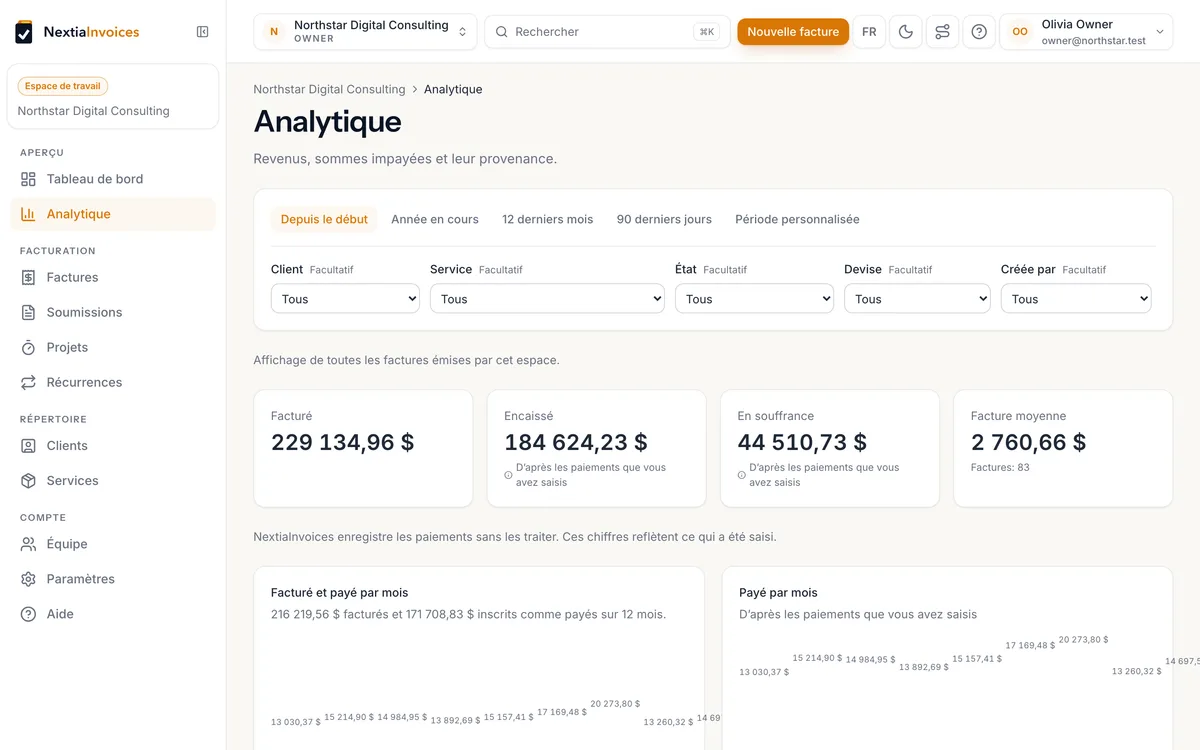This screenshot has width=1200, height=750.
Task: Open help via top bar question icon
Action: [979, 32]
